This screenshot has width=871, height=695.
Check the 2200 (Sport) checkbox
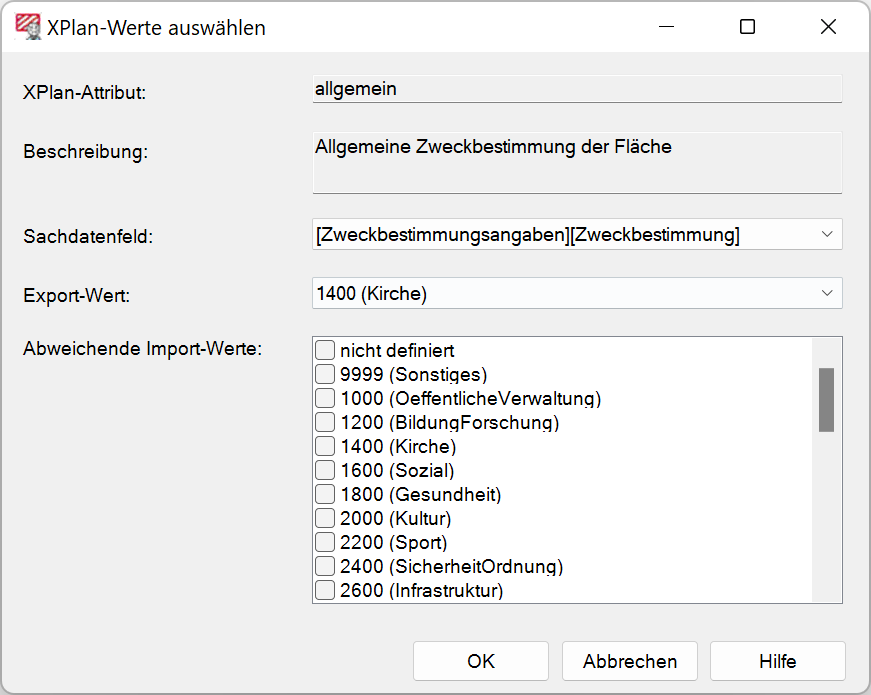[325, 543]
